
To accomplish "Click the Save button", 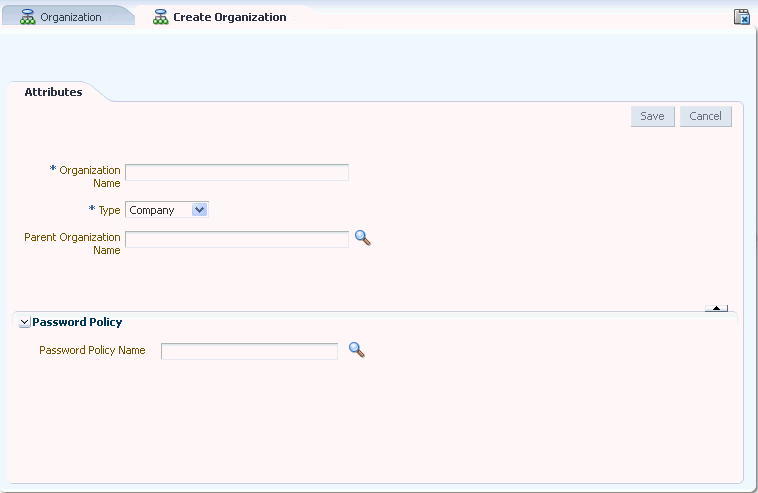I will pyautogui.click(x=653, y=116).
